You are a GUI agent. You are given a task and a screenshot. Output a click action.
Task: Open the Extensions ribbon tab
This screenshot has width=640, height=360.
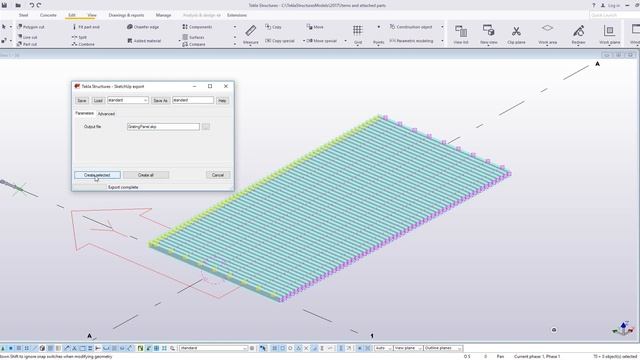point(237,15)
